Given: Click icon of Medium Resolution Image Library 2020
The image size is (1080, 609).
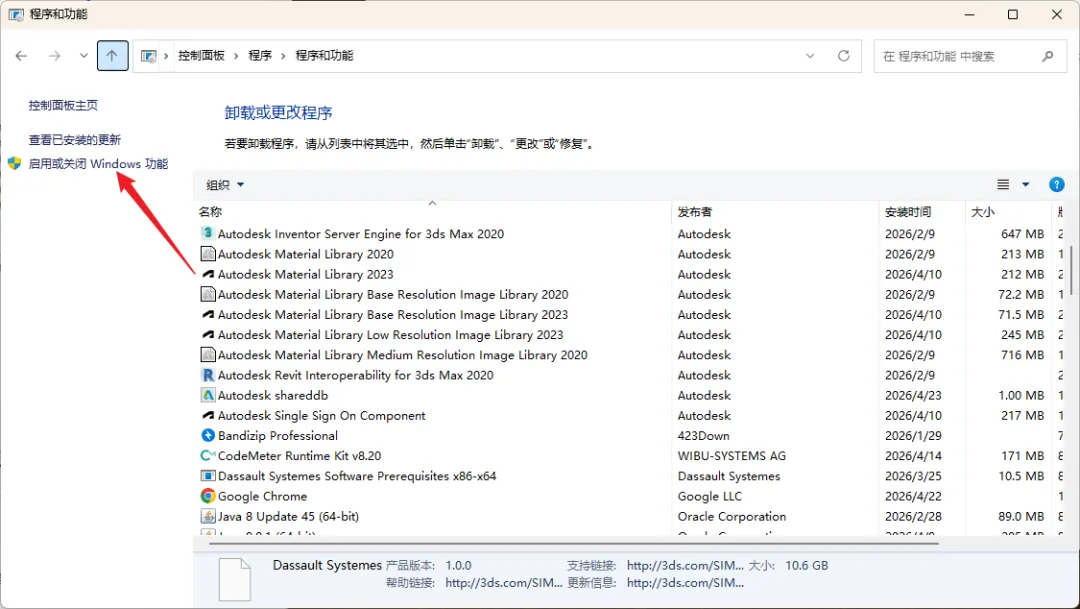Looking at the screenshot, I should click(207, 355).
